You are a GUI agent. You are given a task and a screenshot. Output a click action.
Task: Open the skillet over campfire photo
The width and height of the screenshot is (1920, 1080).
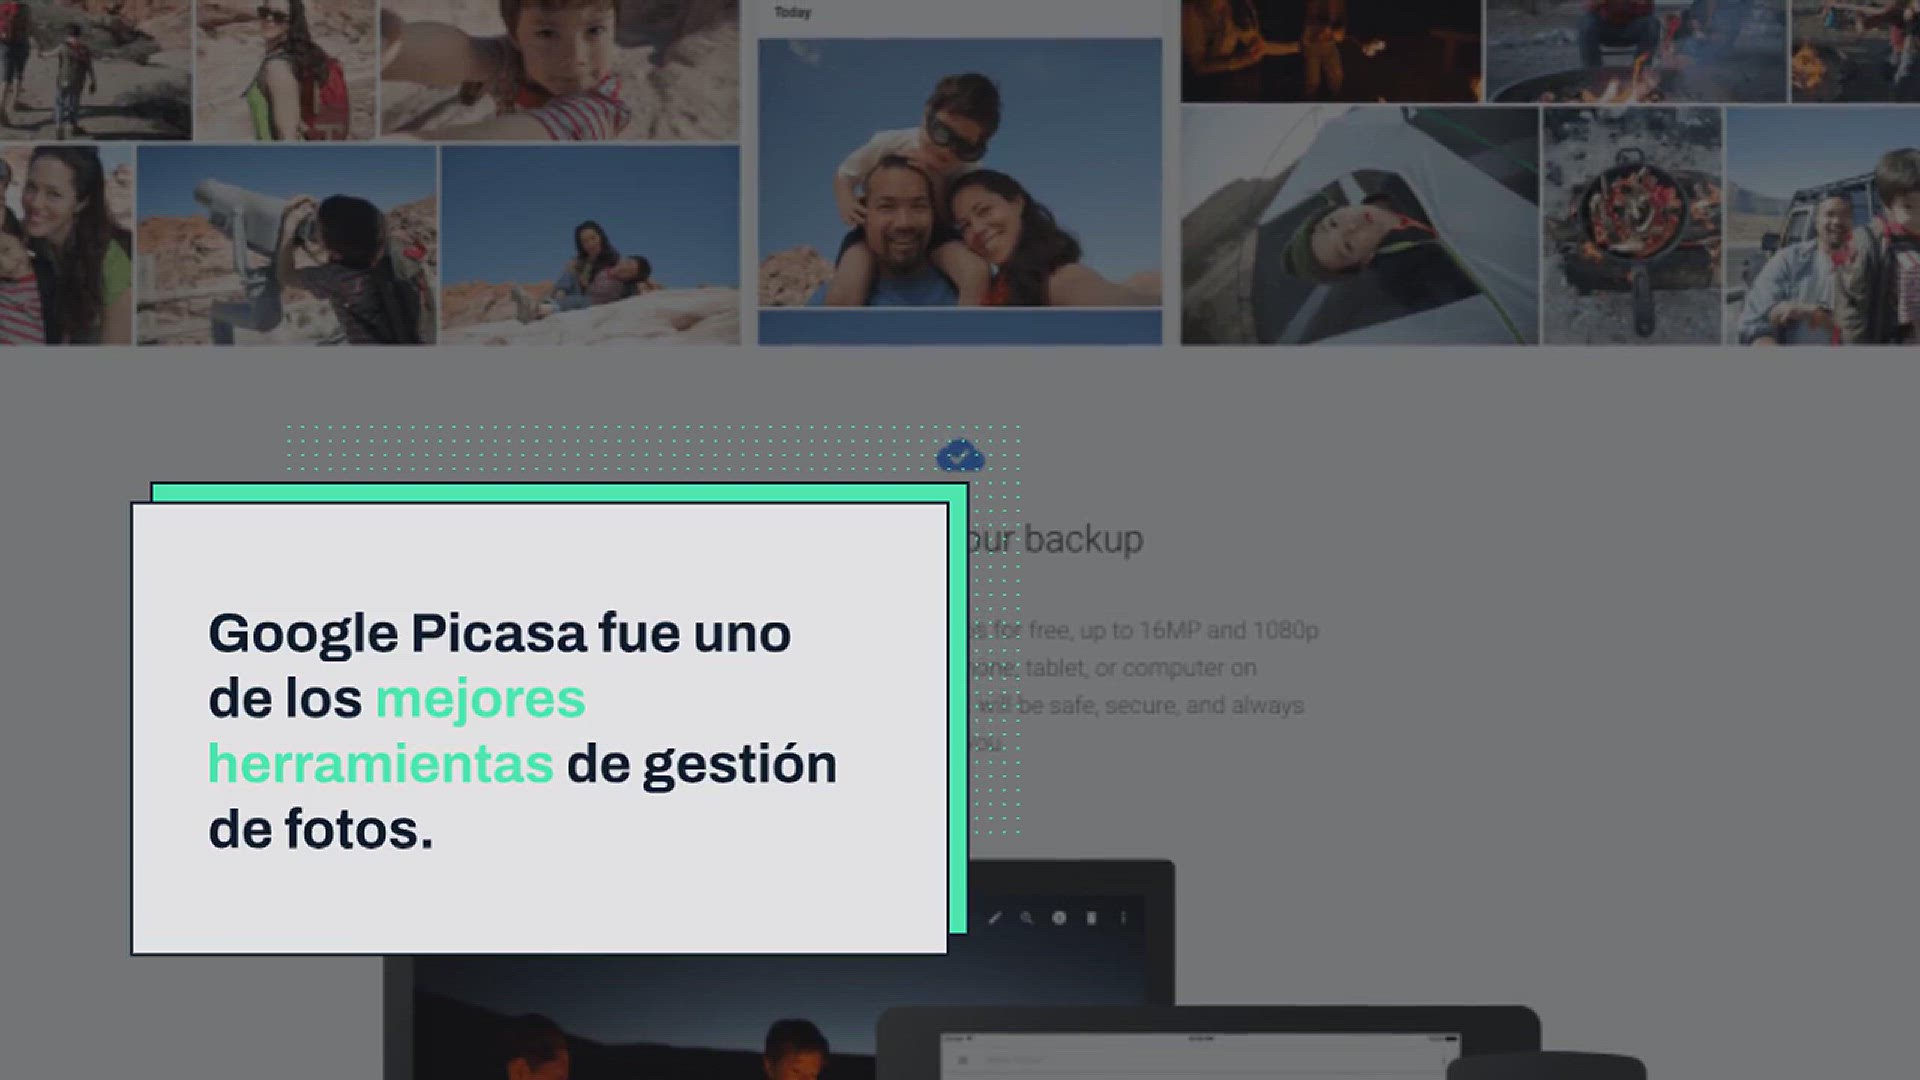(x=1632, y=226)
